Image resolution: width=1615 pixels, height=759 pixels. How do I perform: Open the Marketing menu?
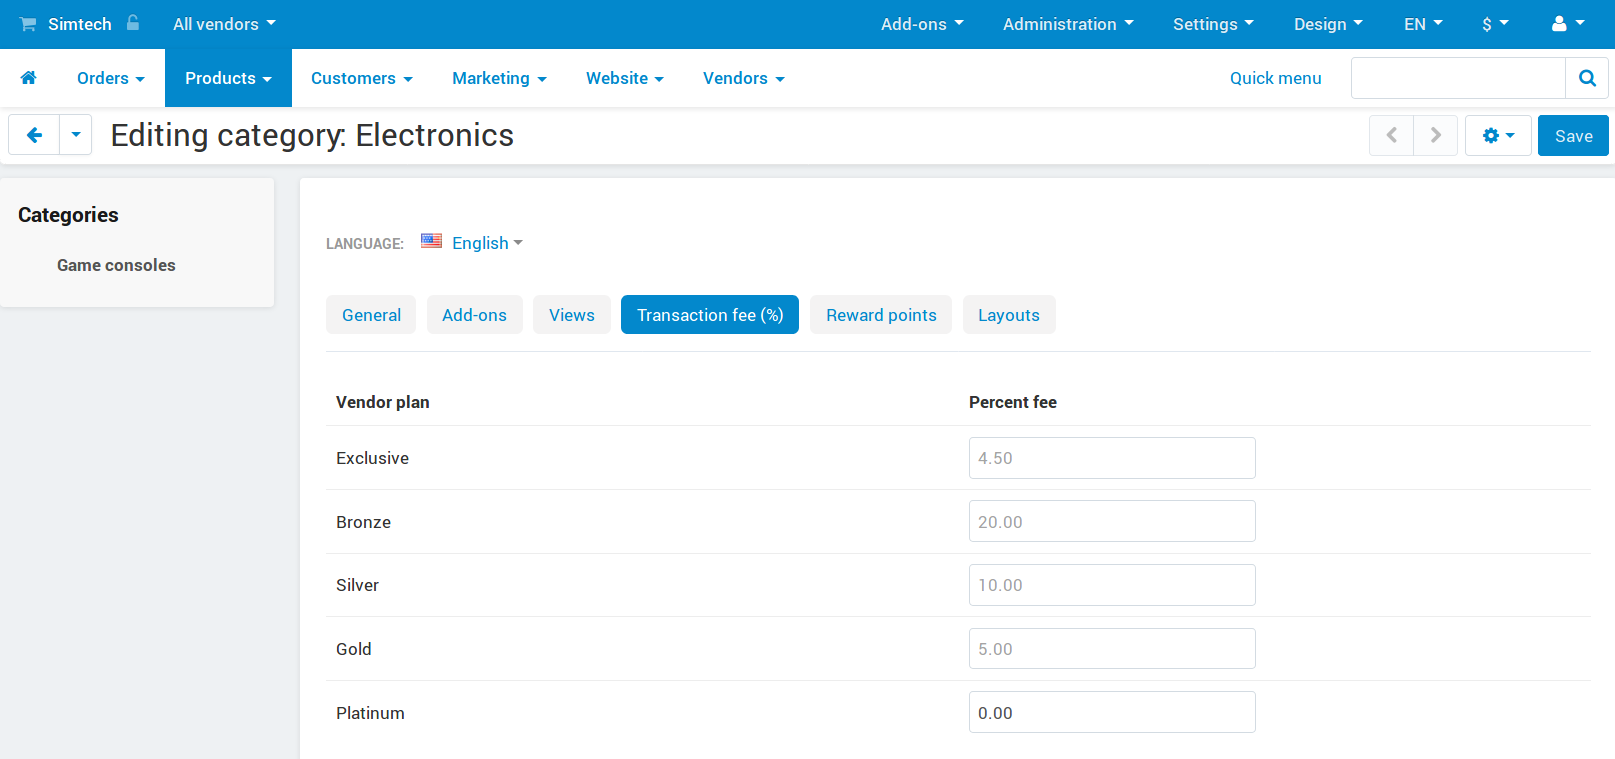pyautogui.click(x=499, y=78)
